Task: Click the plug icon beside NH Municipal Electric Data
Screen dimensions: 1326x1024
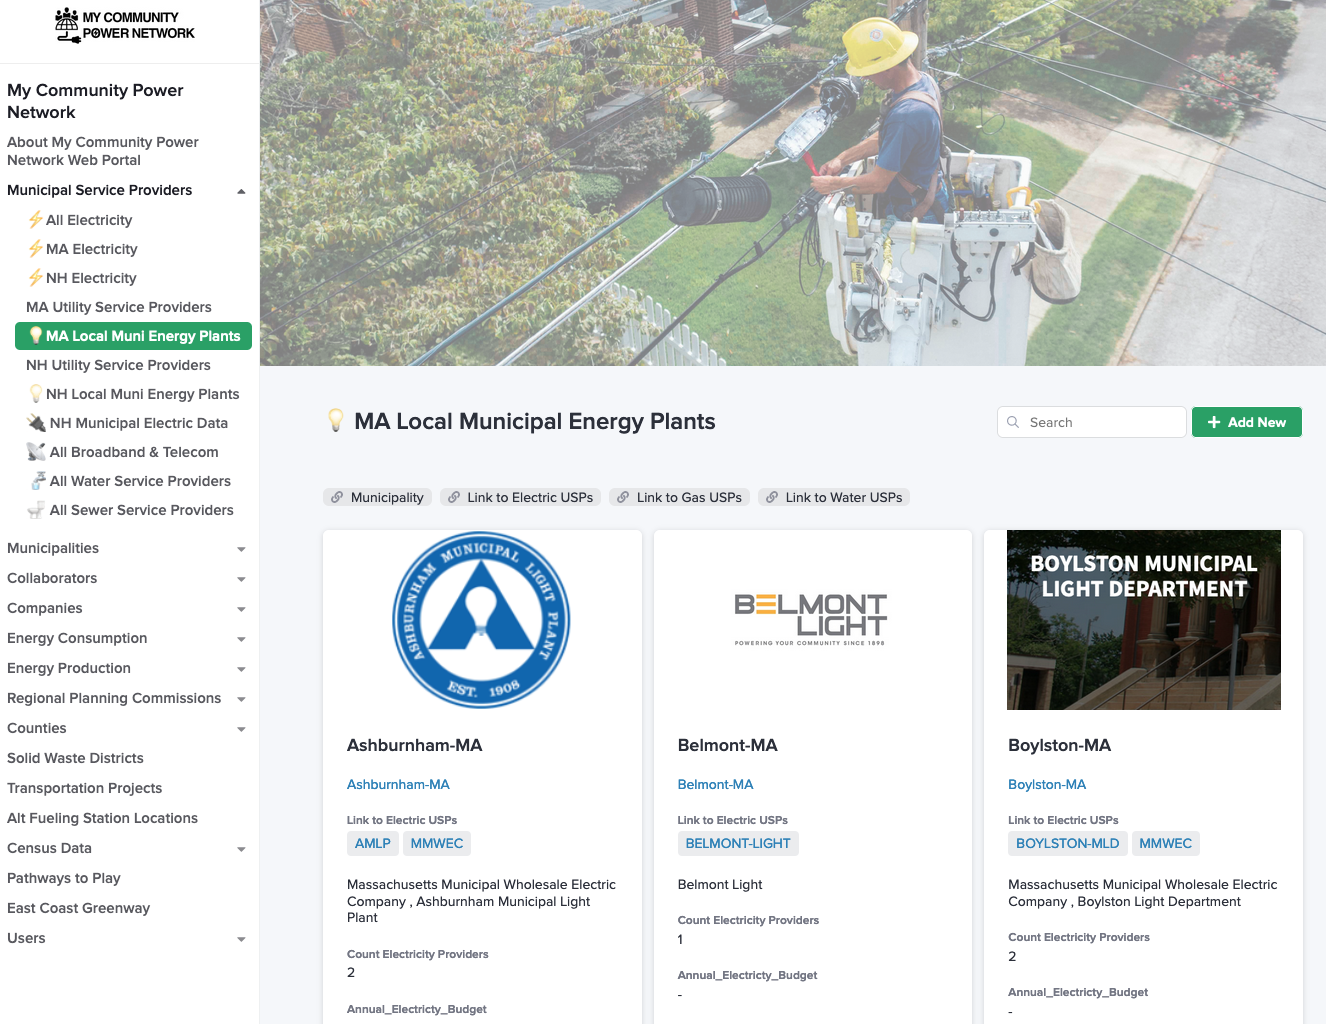Action: [36, 423]
